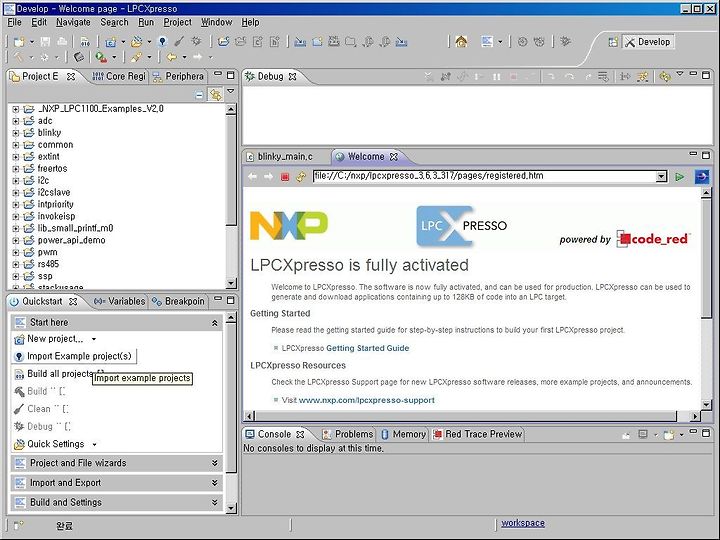Select the rs485 project in the tree
This screenshot has width=720, height=540.
tap(48, 264)
